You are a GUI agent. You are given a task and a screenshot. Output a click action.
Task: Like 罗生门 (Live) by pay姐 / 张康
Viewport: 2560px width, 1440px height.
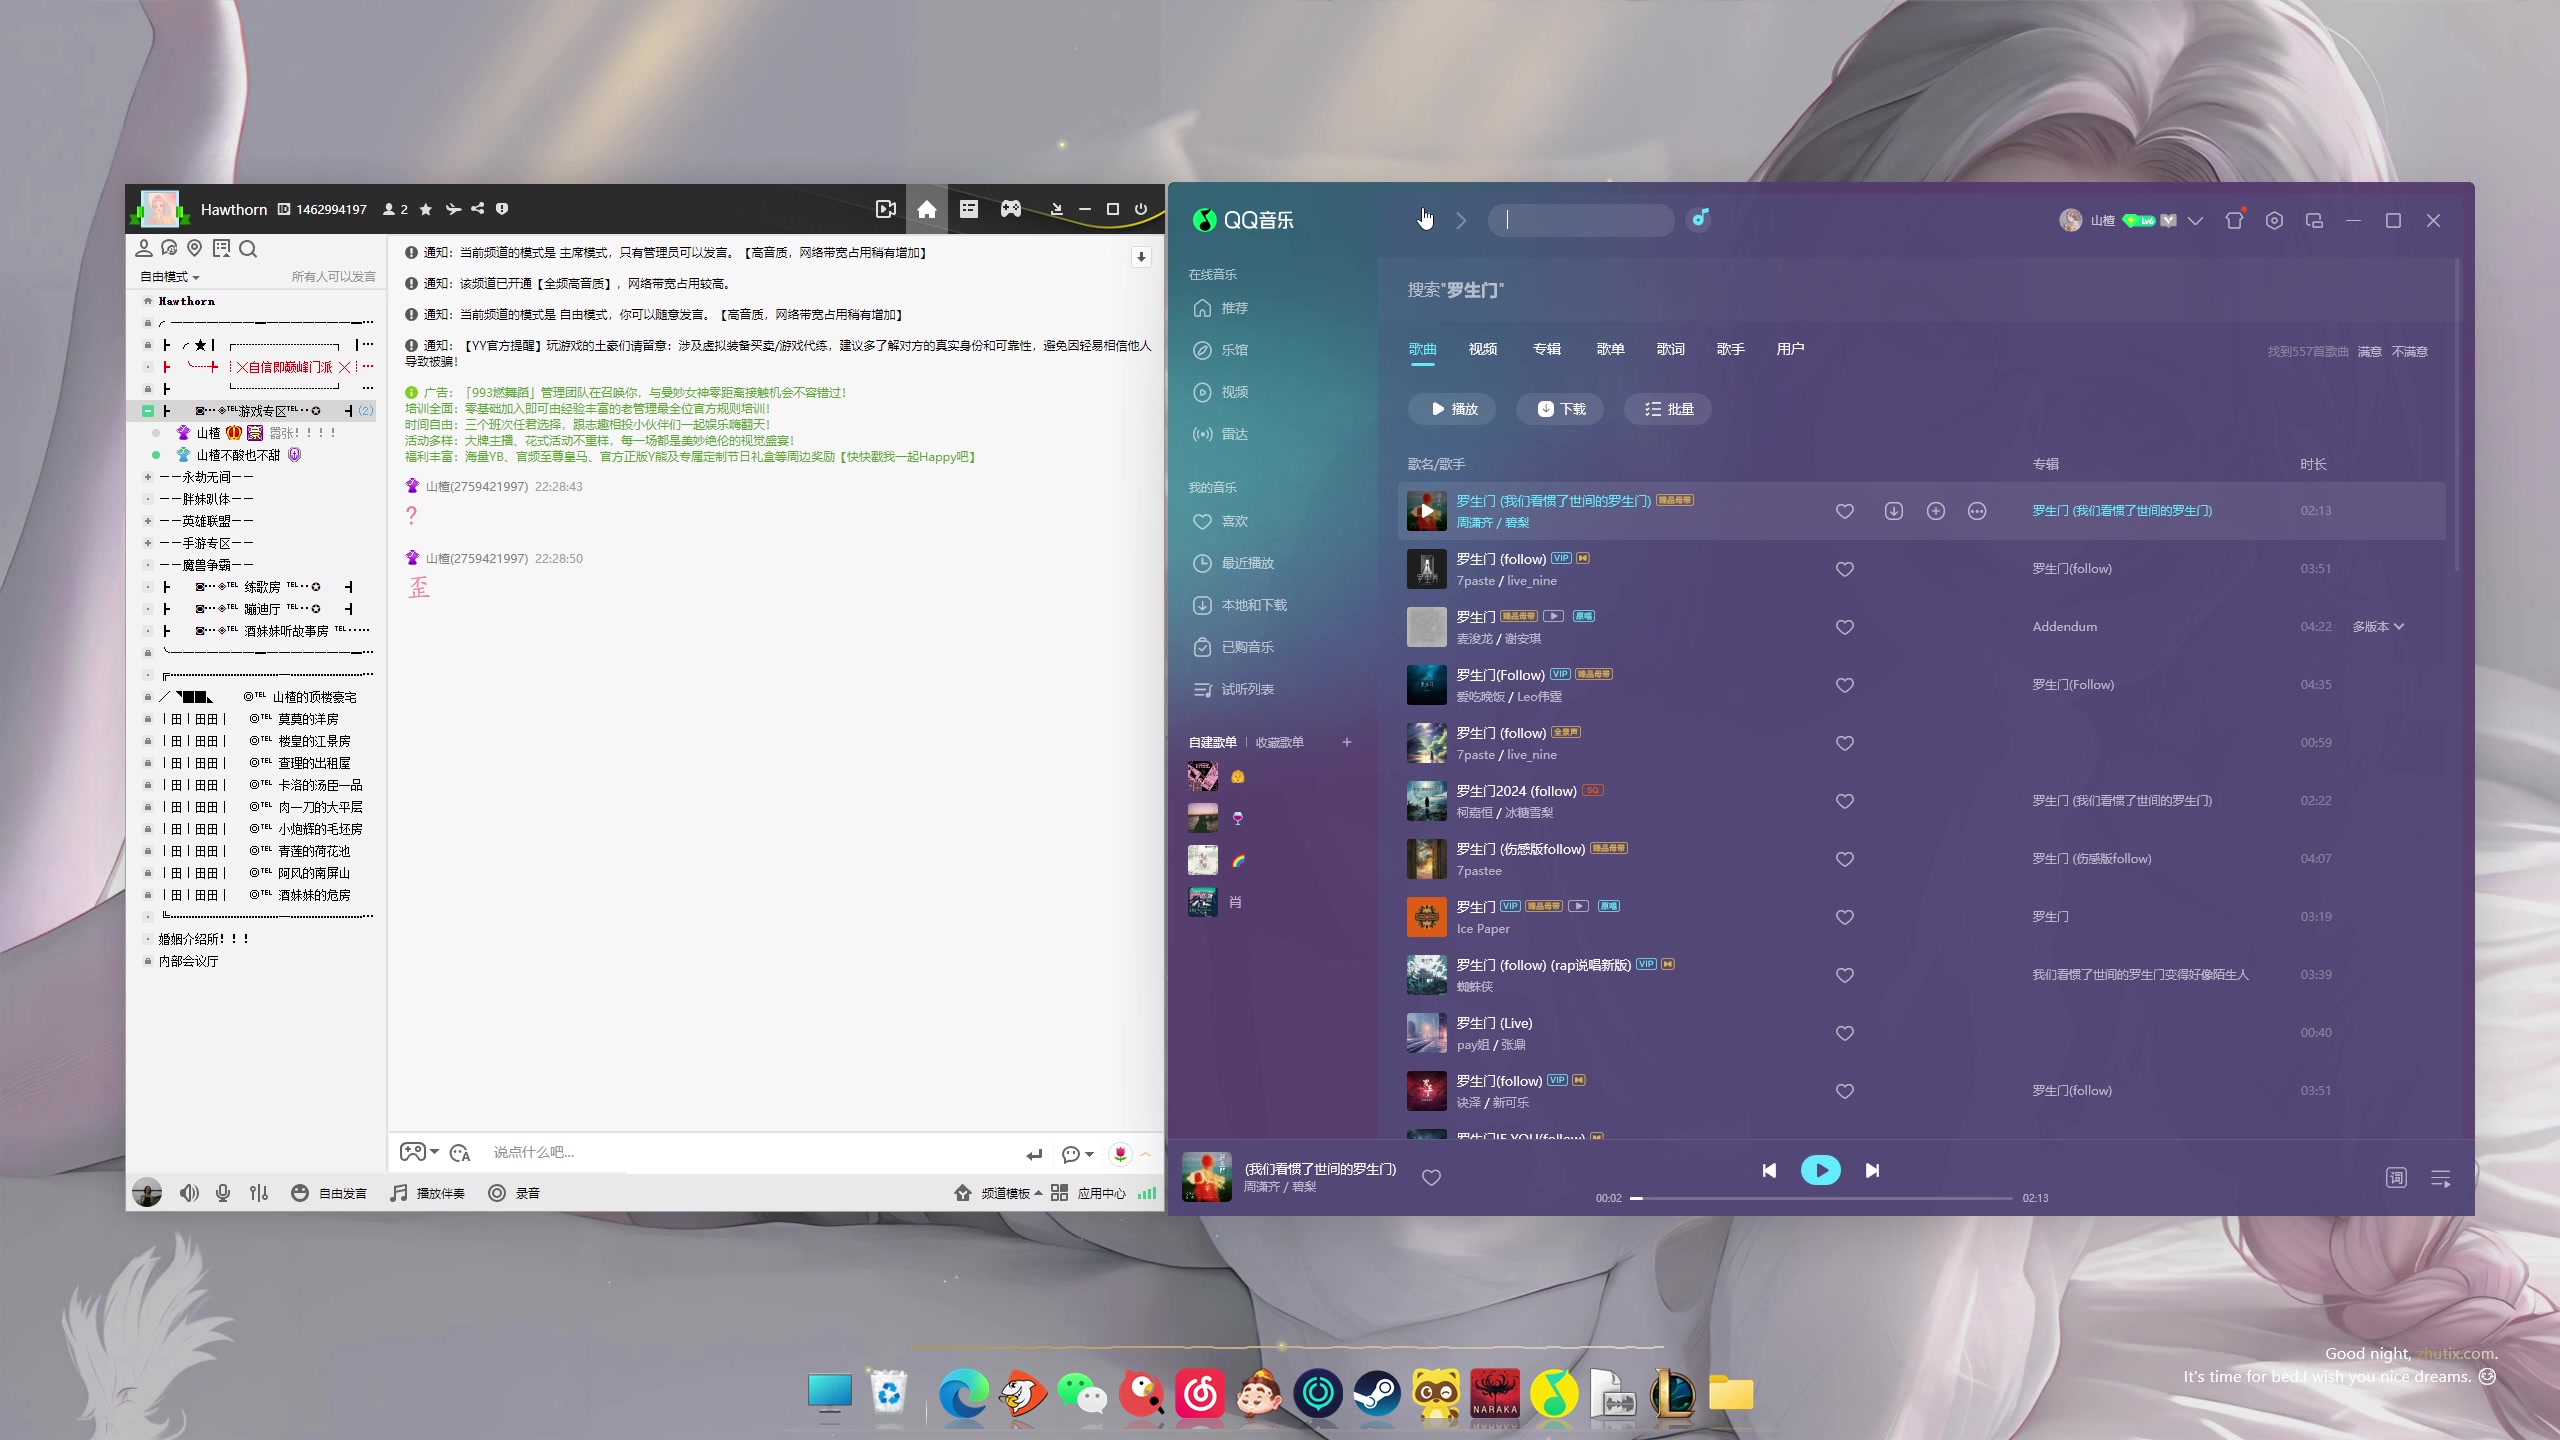[1845, 1033]
